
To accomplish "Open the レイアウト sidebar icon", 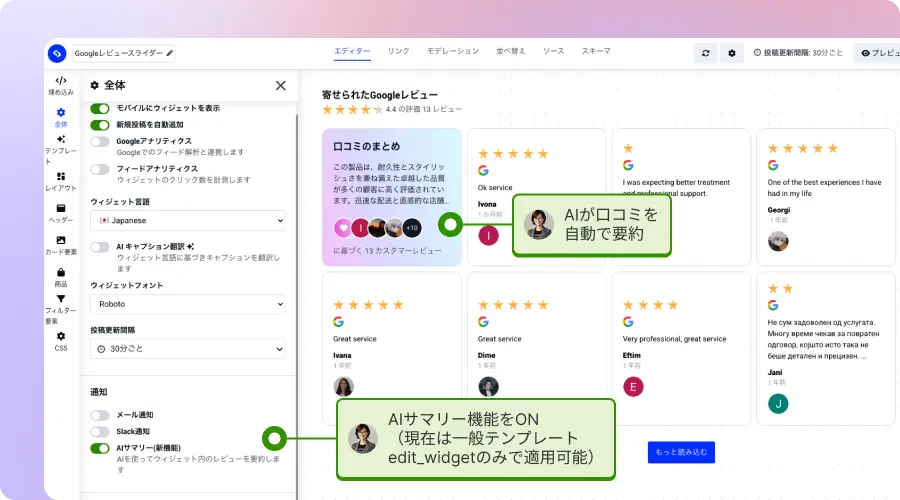I will 61,181.
